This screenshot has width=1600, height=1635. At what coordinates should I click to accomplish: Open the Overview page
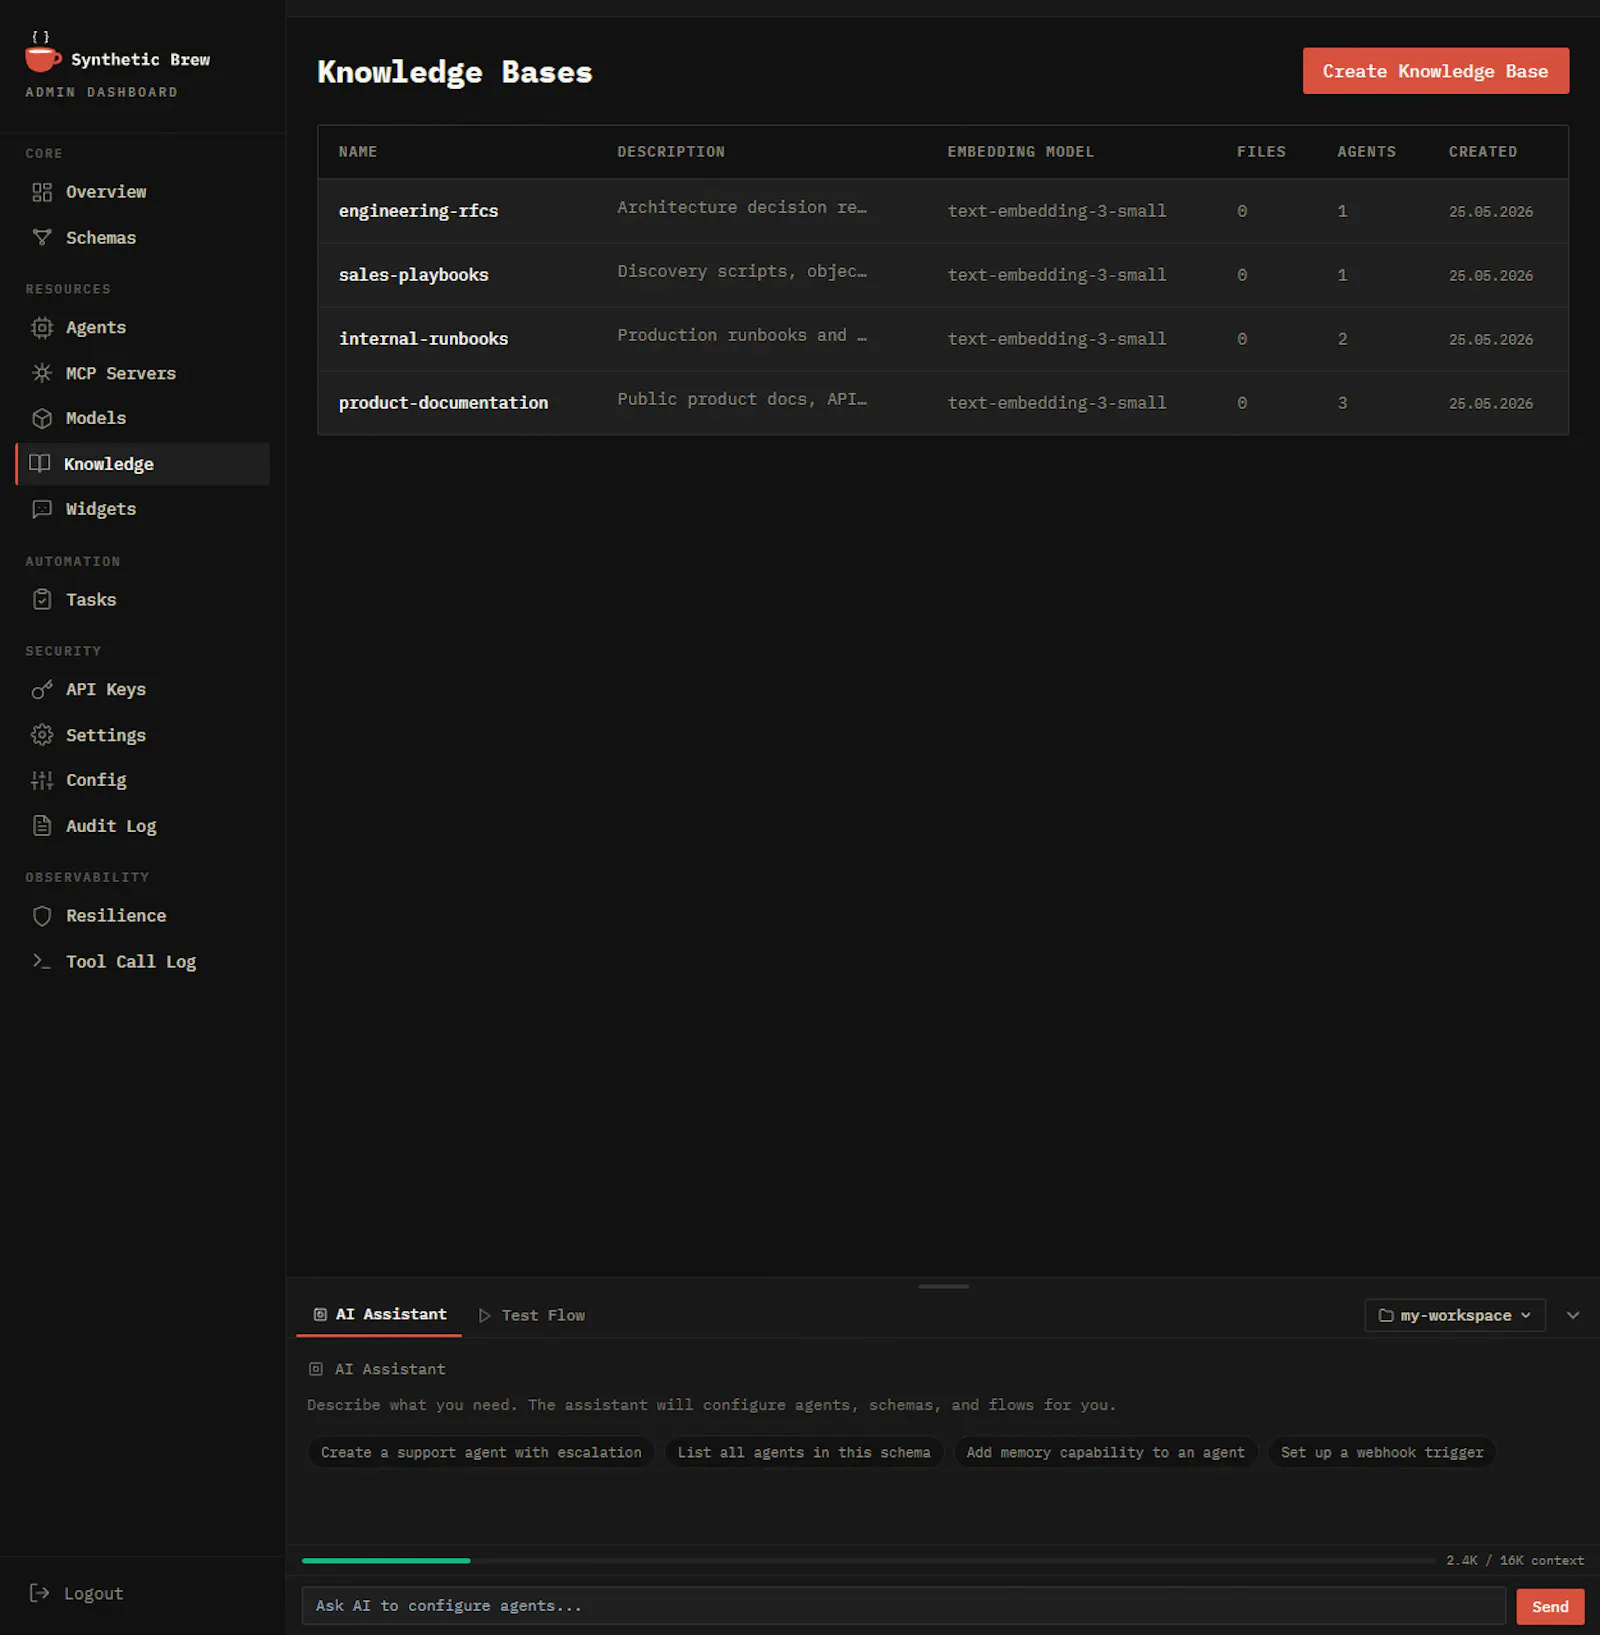(x=143, y=192)
